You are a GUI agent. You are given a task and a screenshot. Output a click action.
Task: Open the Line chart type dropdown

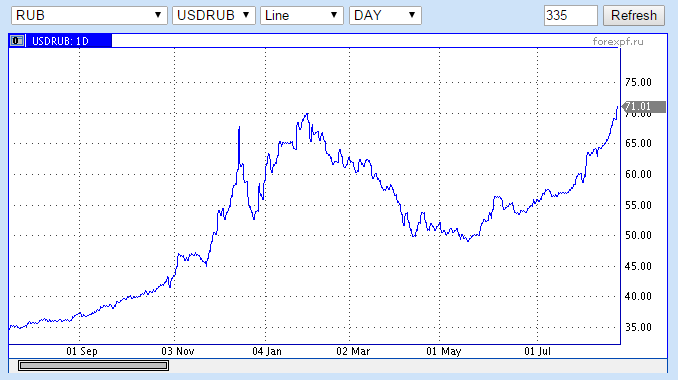302,16
